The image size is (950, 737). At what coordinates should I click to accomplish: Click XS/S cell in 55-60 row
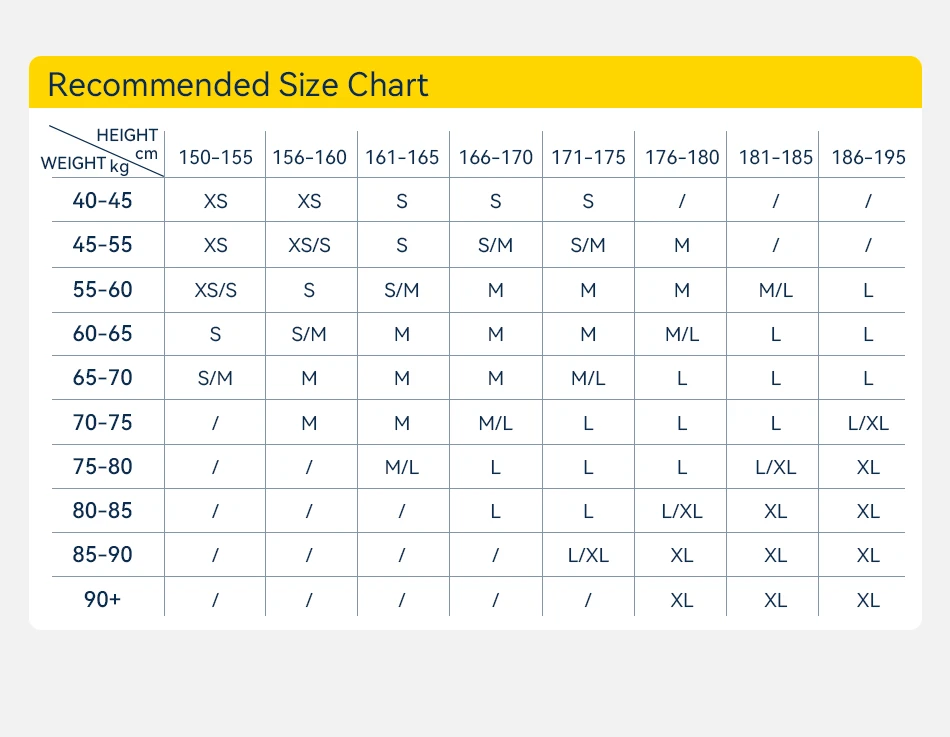(x=215, y=290)
